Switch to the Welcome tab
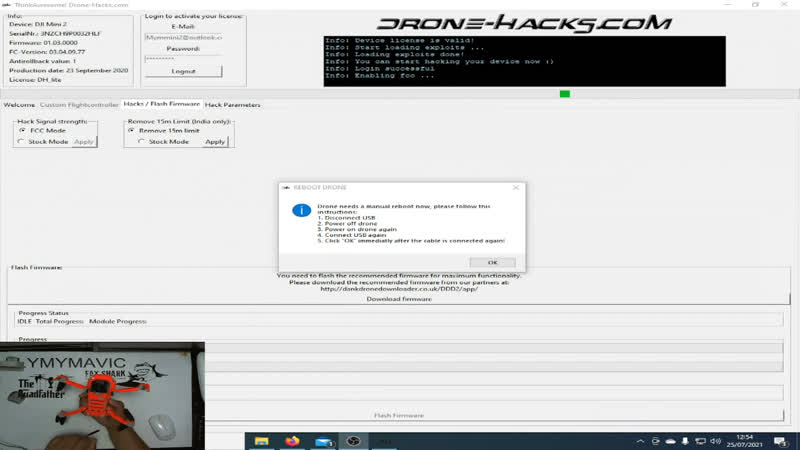The width and height of the screenshot is (800, 450). click(19, 105)
